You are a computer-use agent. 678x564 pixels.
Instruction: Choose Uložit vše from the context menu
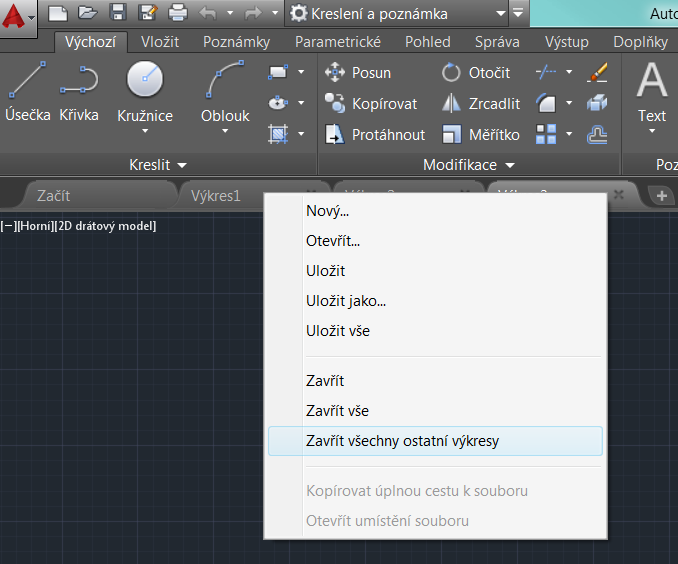[x=435, y=331]
